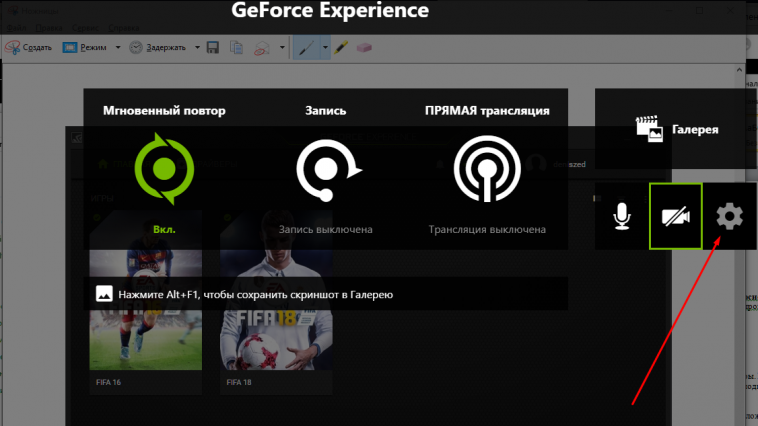Open overlay settings via the gear icon
The image size is (758, 426).
point(729,216)
